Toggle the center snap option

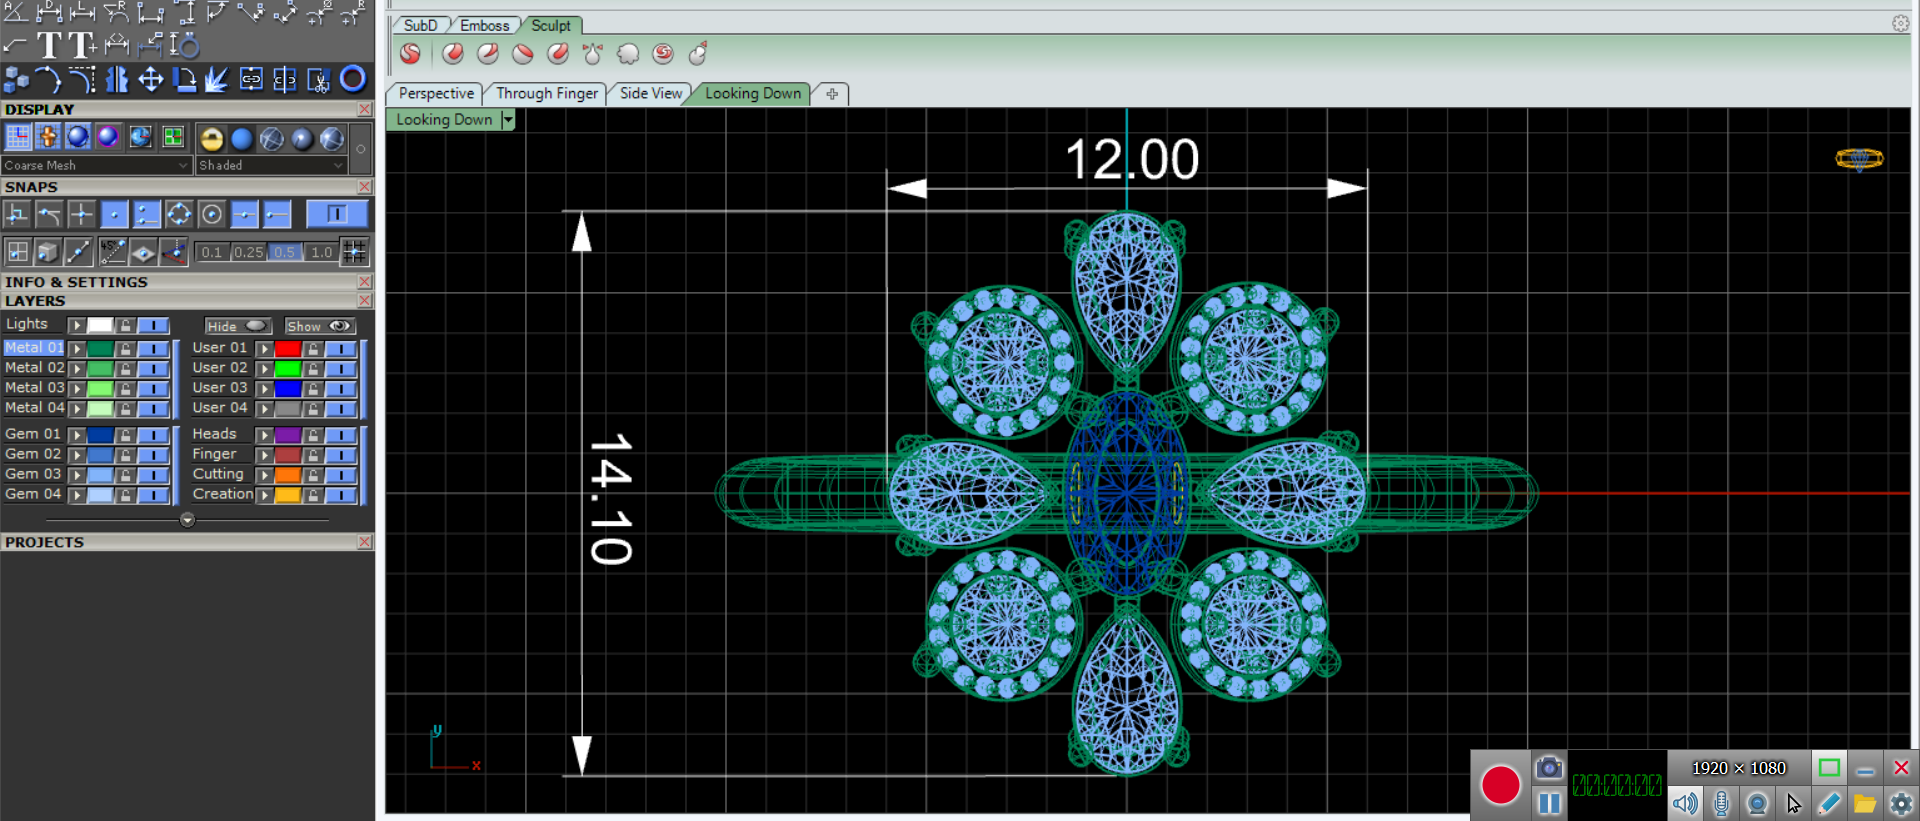coord(211,214)
